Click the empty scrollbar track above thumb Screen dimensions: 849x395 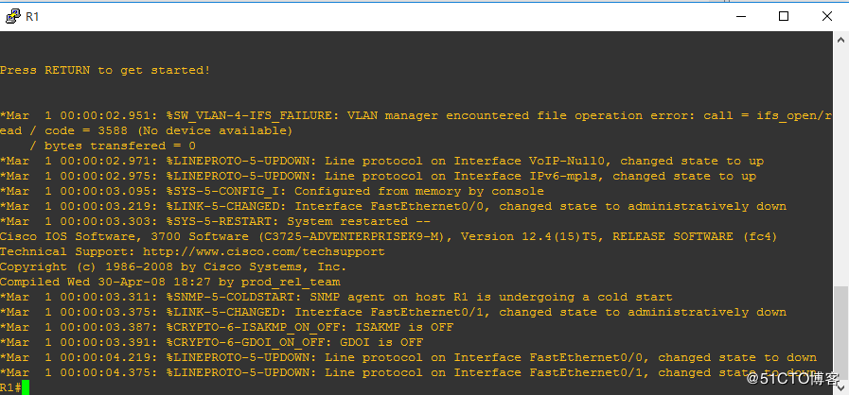[841, 167]
